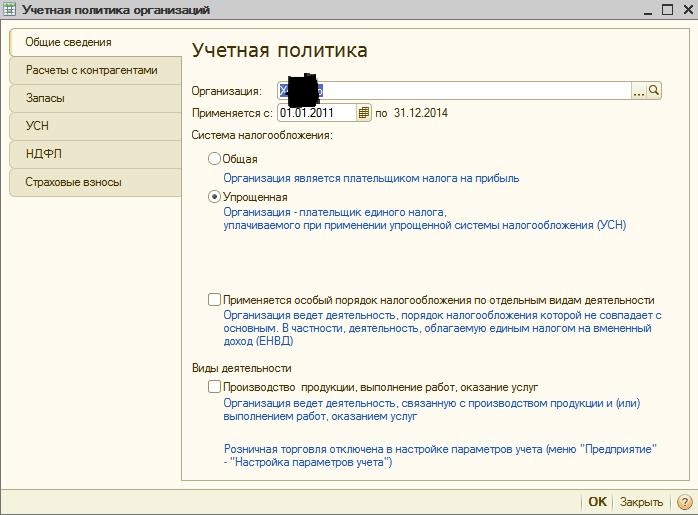Click the Закрыть button

pos(640,502)
